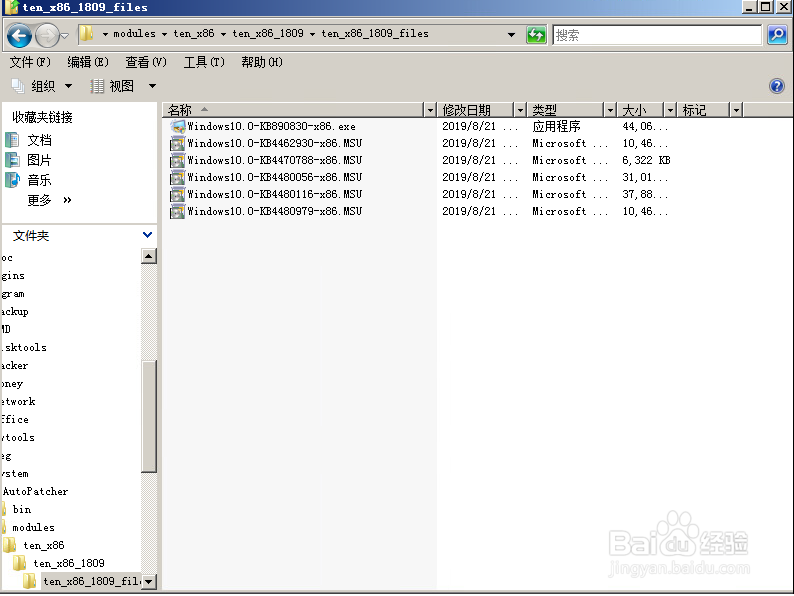Click the folder tree scroll up arrow
This screenshot has height=596, width=794.
point(148,256)
